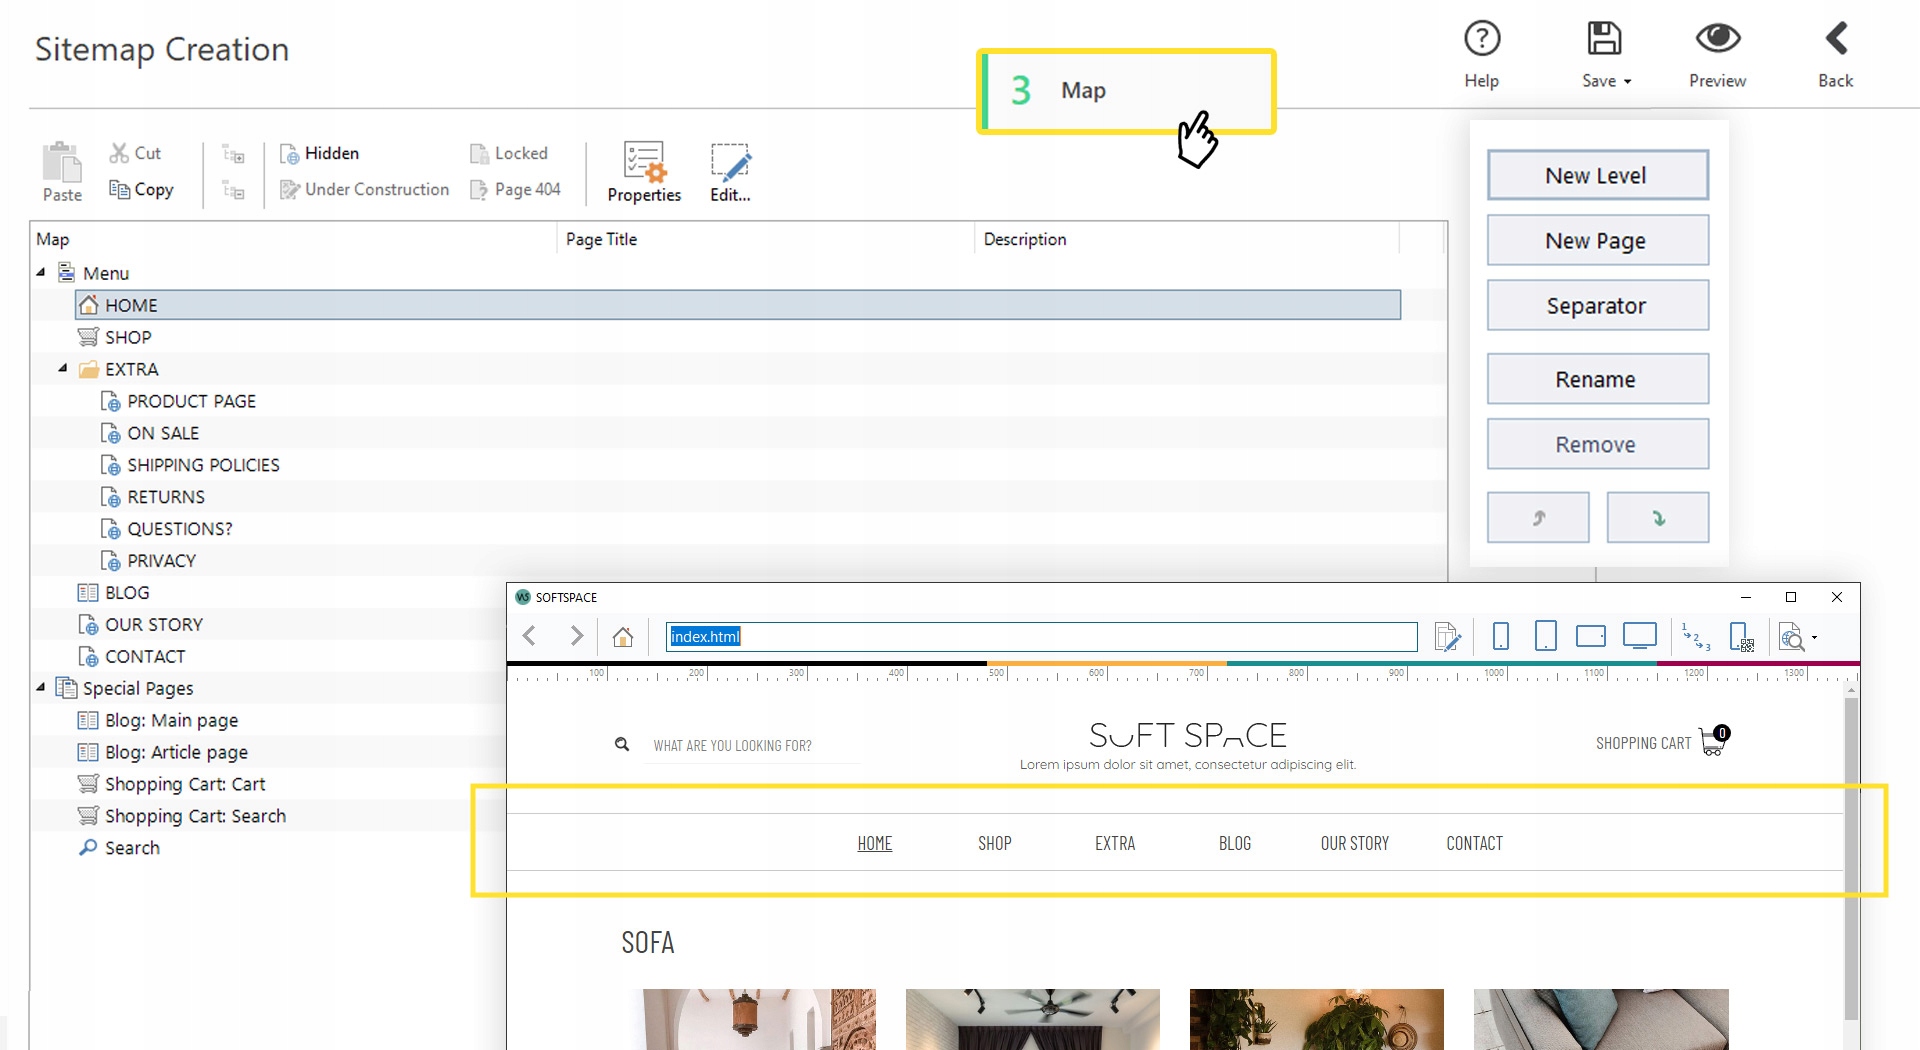The width and height of the screenshot is (1920, 1050).
Task: Select Shopping Cart: Search page
Action: (x=182, y=816)
